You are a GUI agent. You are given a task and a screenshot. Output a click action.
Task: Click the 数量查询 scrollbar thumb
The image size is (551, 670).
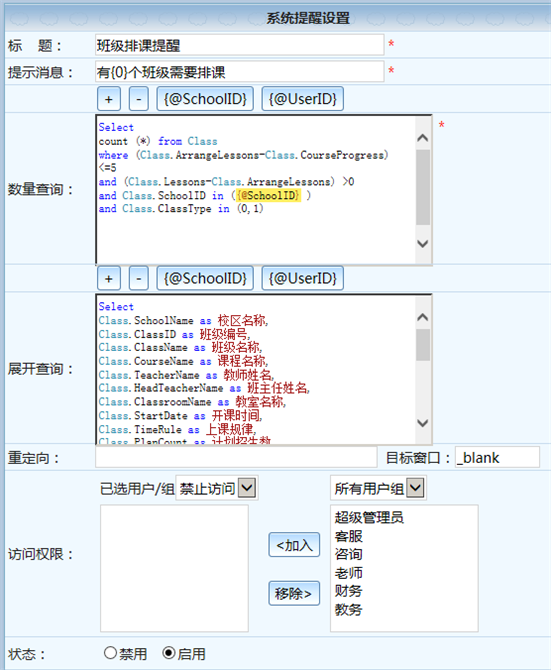[423, 187]
